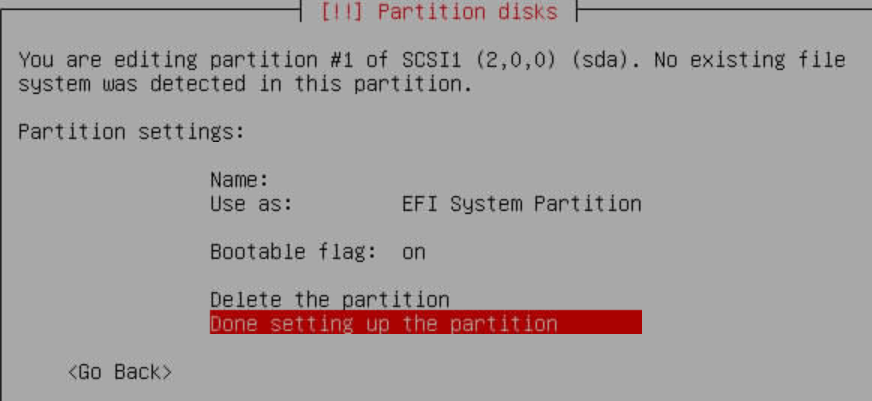Viewport: 872px width, 401px height.
Task: Select the Name: setting row
Action: click(x=425, y=180)
